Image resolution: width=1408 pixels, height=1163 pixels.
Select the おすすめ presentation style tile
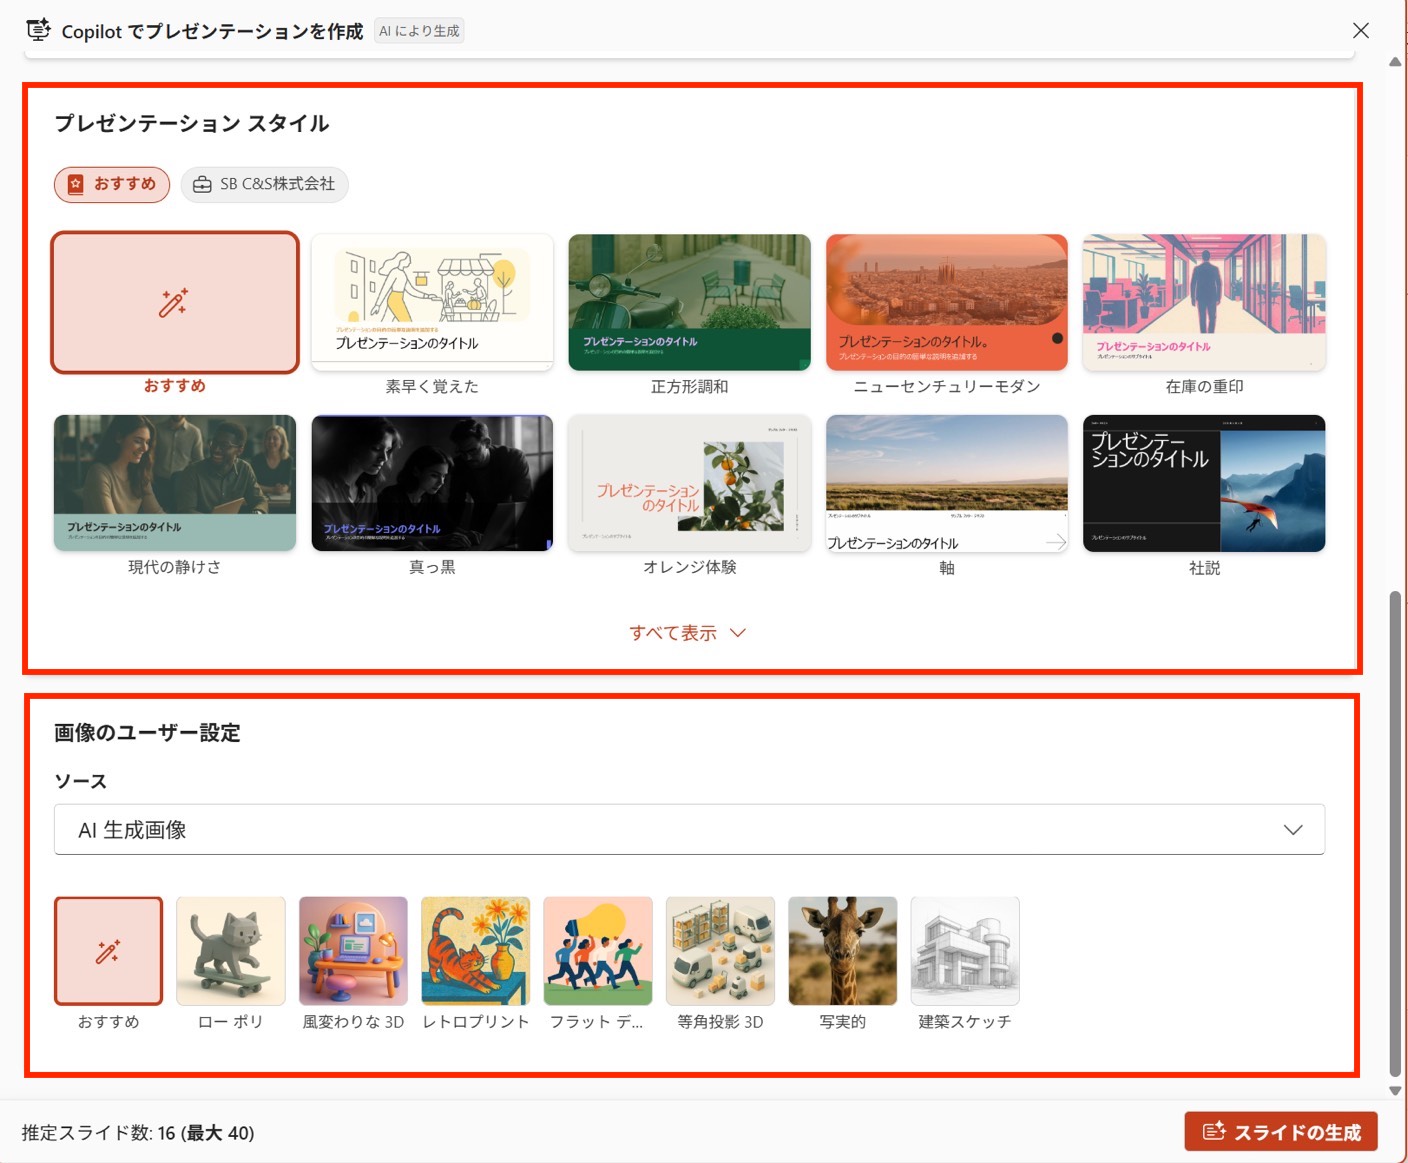click(175, 303)
